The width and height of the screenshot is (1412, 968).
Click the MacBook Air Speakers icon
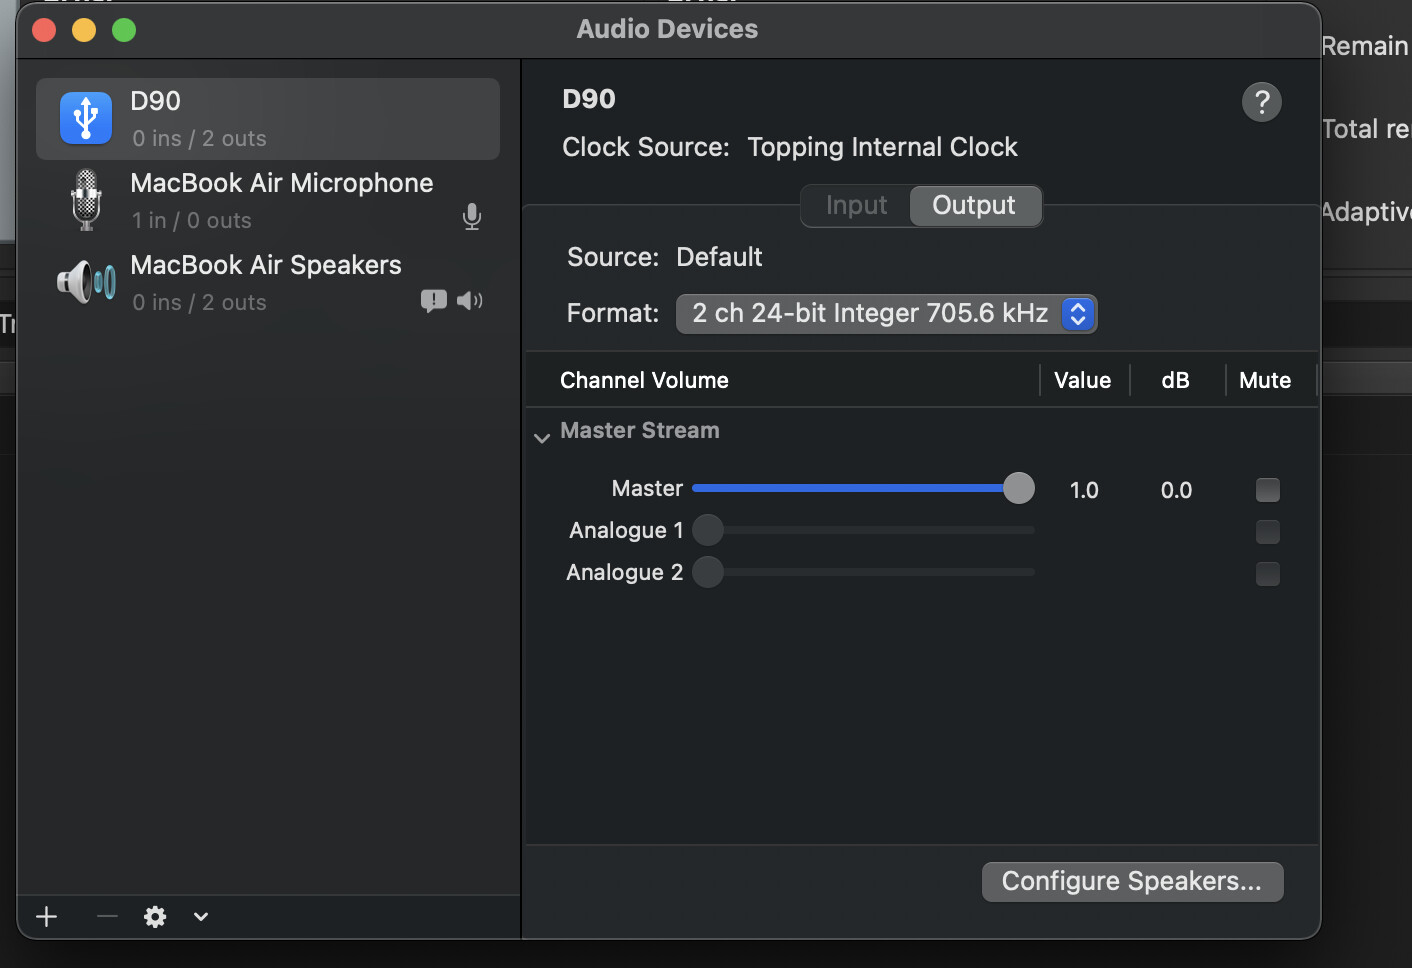tap(87, 282)
